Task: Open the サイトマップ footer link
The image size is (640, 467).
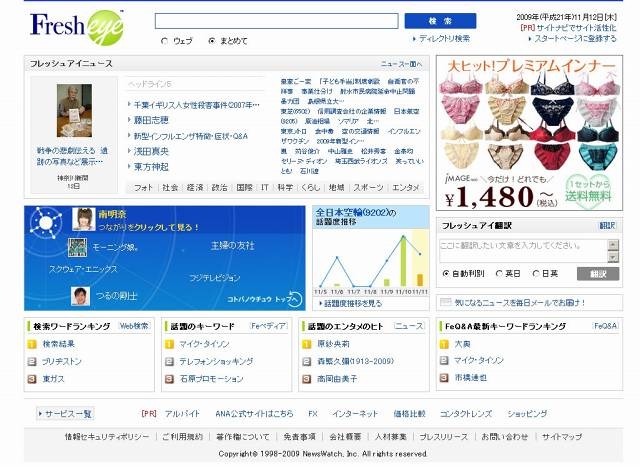Action: pos(562,436)
